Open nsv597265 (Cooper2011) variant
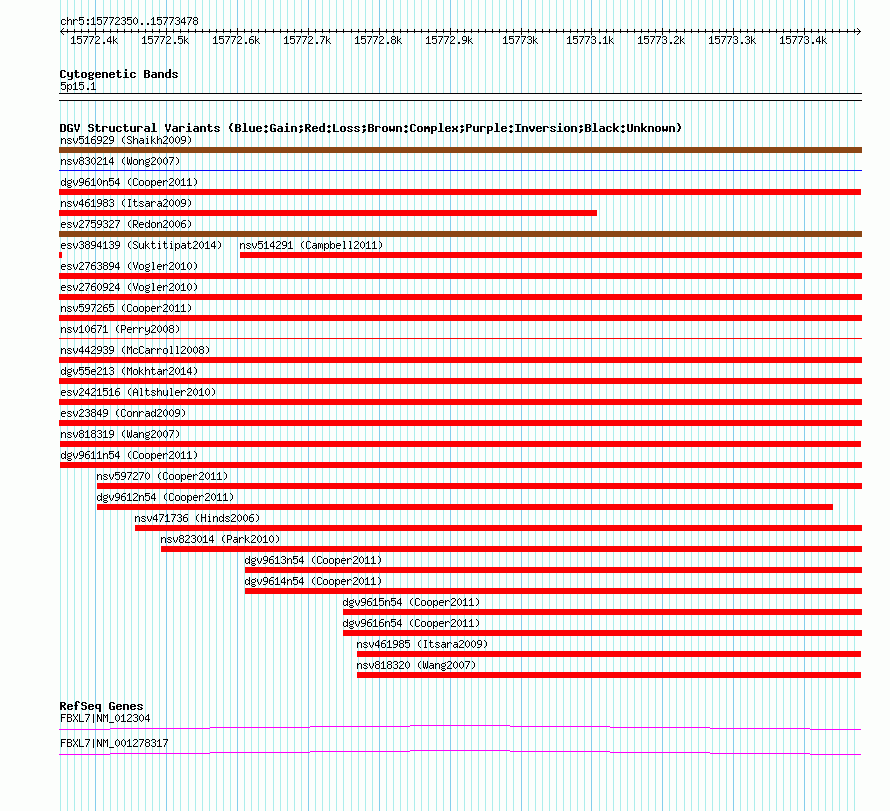The image size is (890, 811). (x=126, y=308)
